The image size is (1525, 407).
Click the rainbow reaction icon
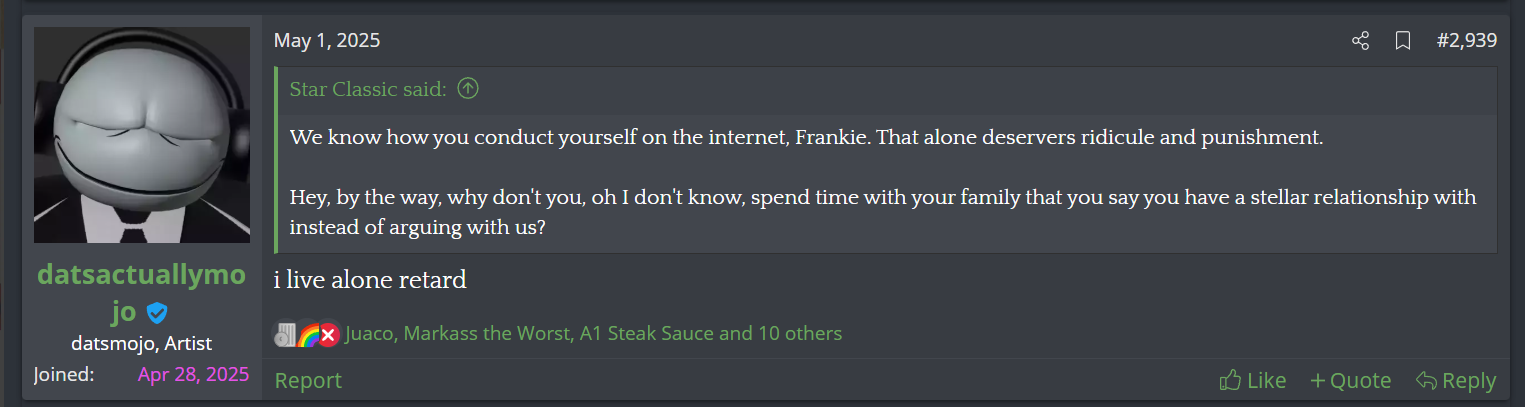[309, 334]
